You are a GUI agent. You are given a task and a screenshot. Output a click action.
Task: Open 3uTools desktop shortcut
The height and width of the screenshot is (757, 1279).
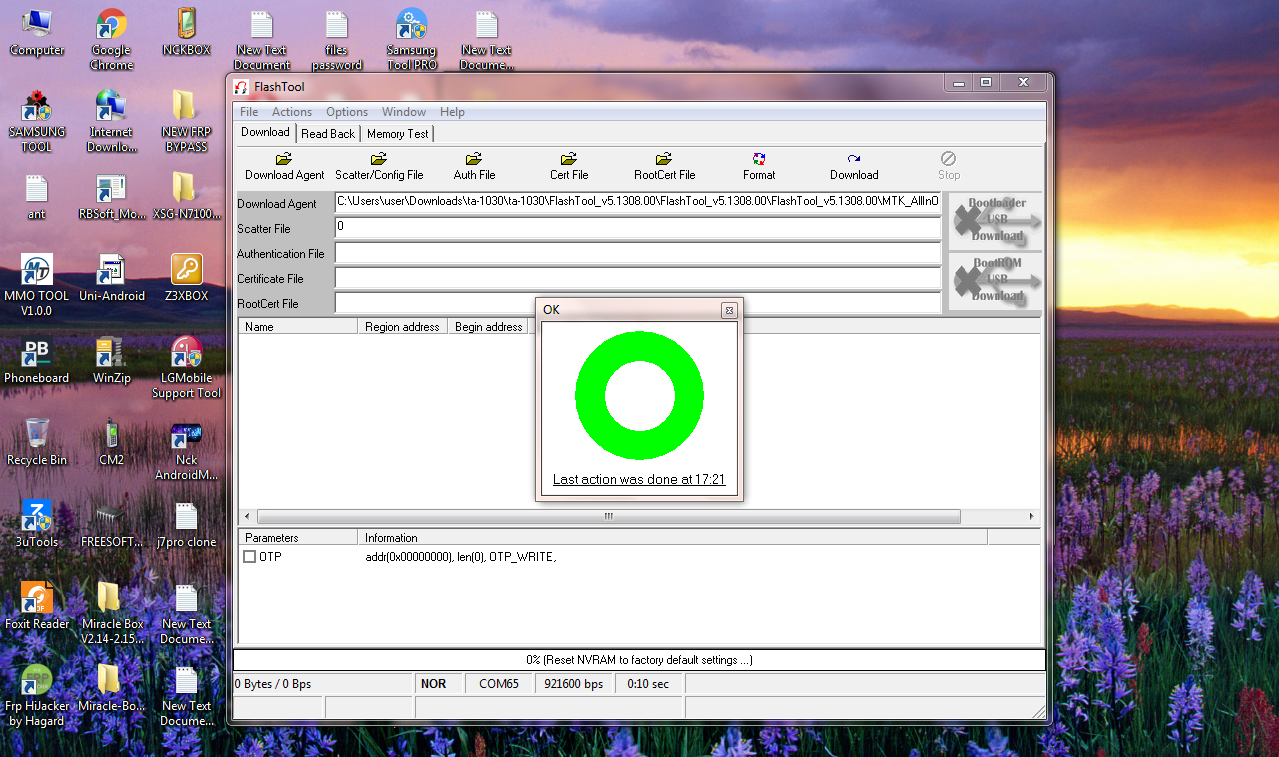click(x=37, y=524)
